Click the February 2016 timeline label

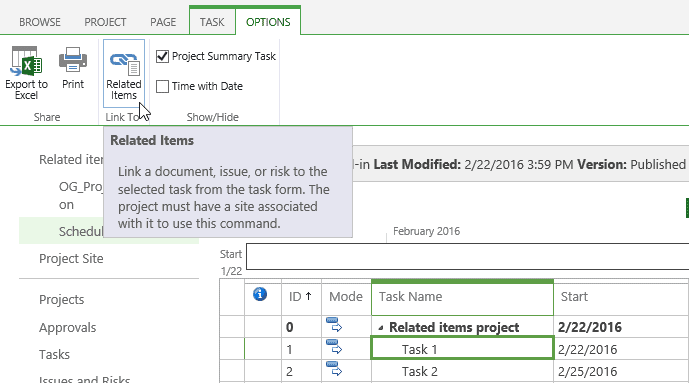[426, 231]
